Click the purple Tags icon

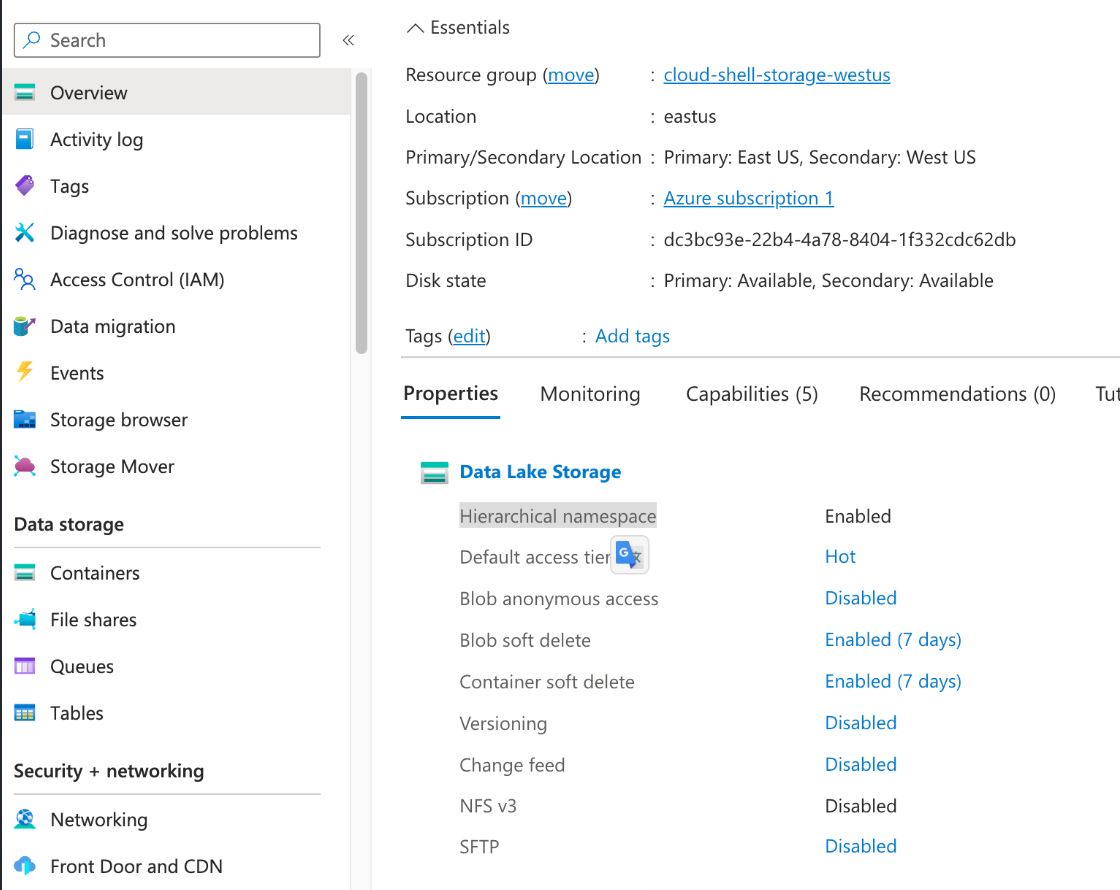(x=25, y=186)
